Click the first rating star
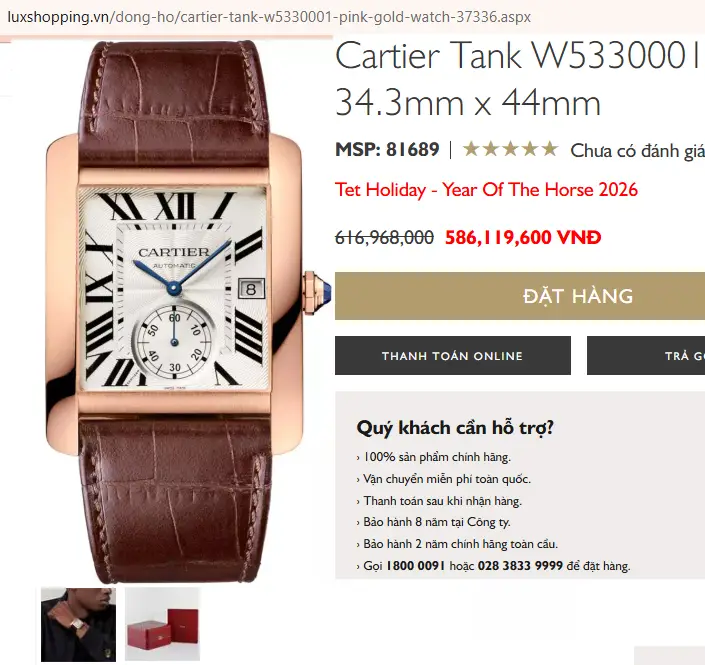This screenshot has width=705, height=665. pyautogui.click(x=471, y=149)
